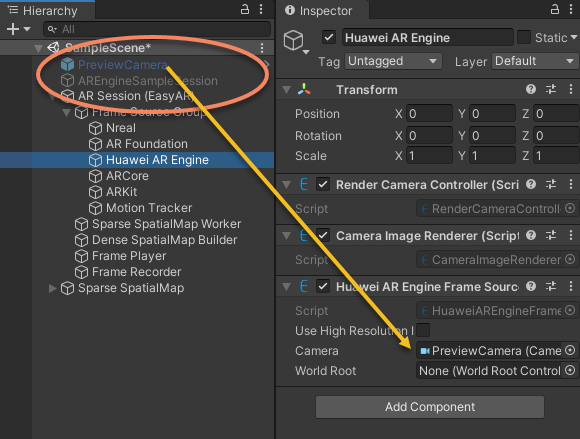Open Hierarchy panel options menu
The image size is (580, 439).
[261, 9]
